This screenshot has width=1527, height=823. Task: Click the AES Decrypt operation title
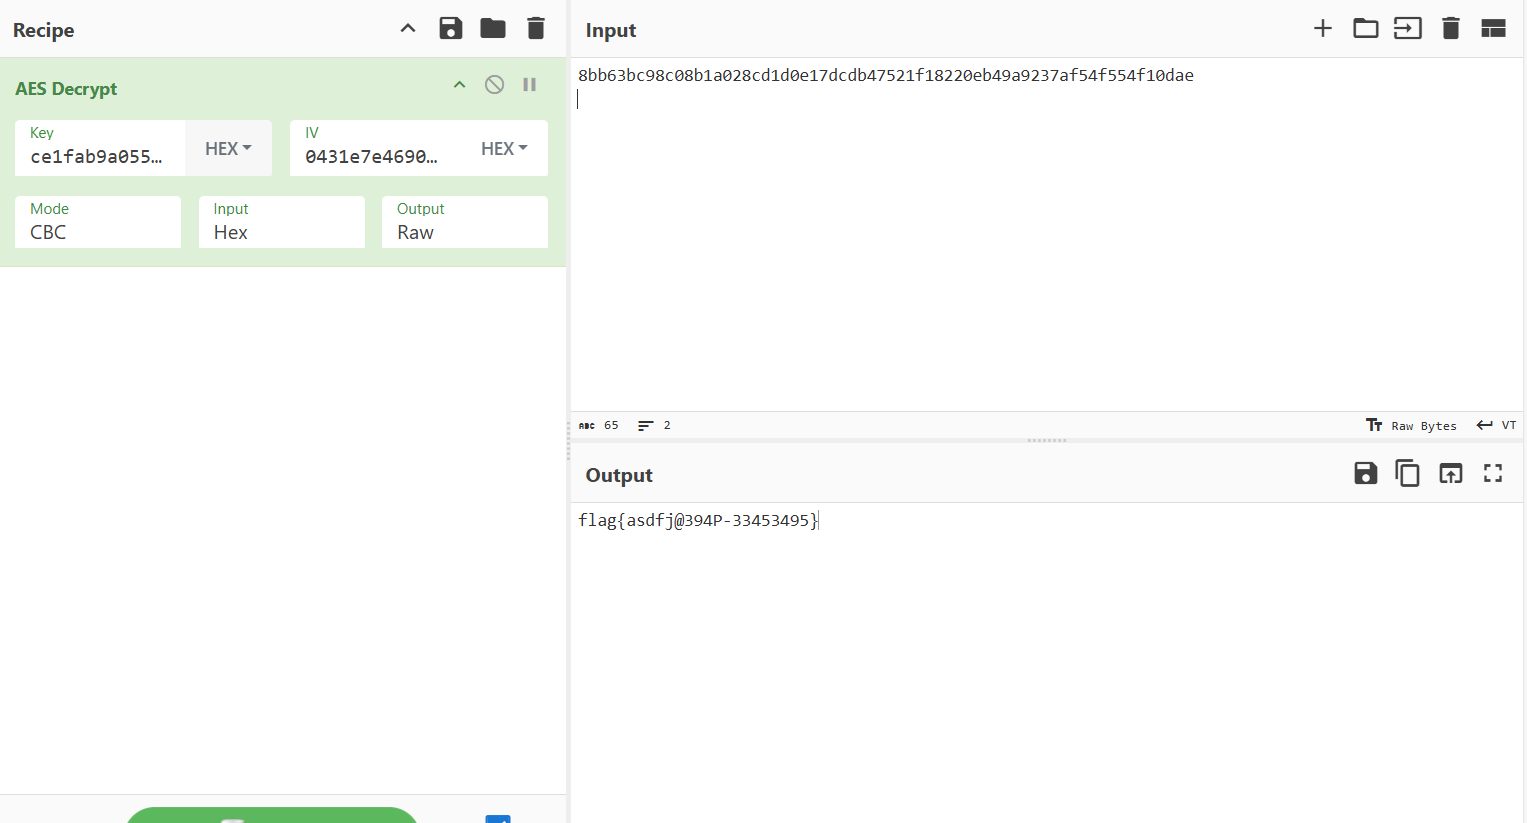coord(66,88)
